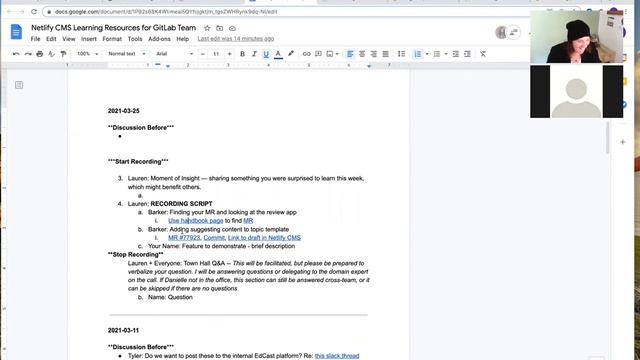Increase the font size
Viewport: 640px width, 360px height.
coord(229,54)
